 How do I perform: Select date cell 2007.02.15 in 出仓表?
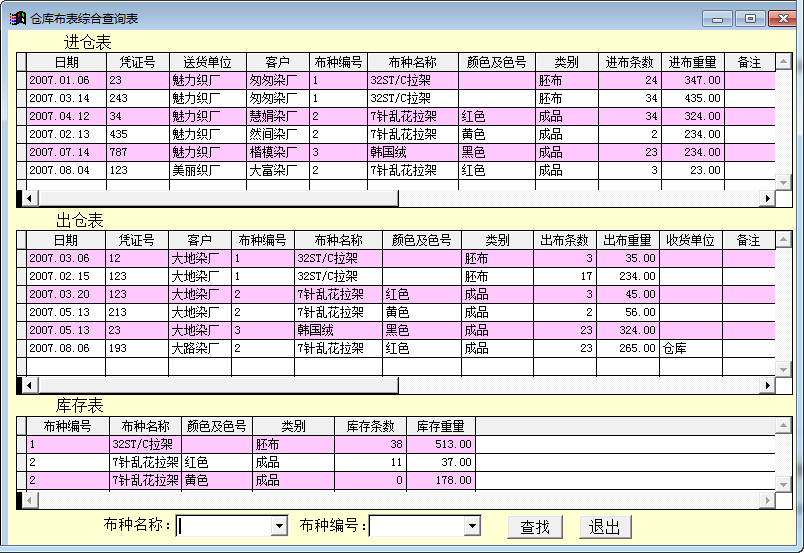(x=66, y=276)
